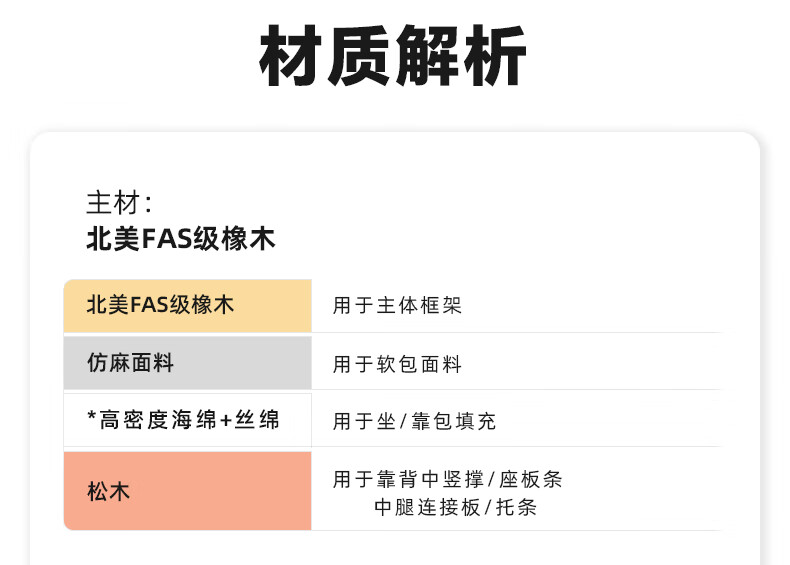Click the character 析 in the title

[495, 56]
